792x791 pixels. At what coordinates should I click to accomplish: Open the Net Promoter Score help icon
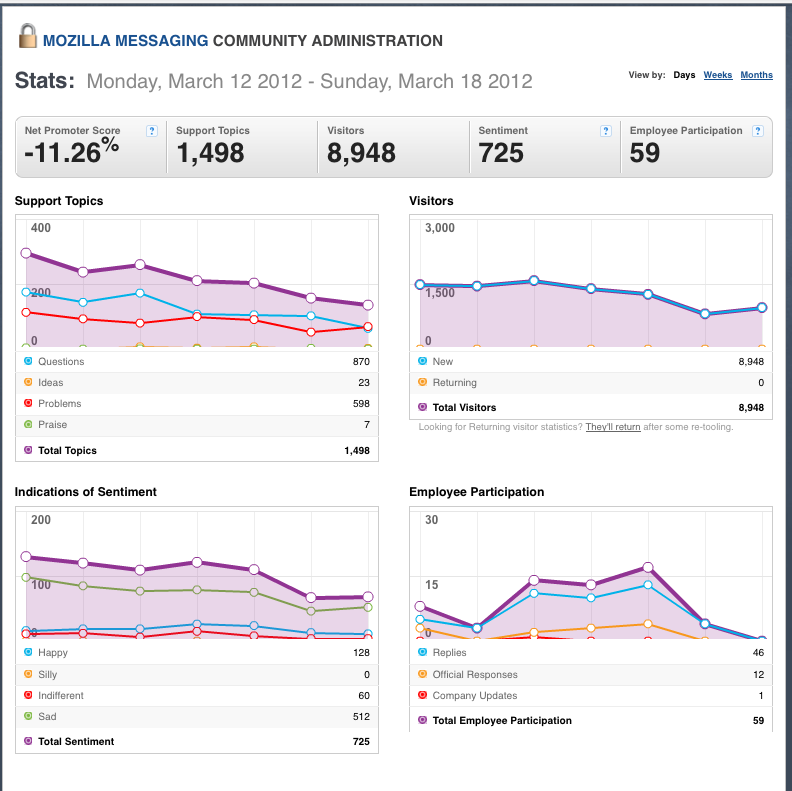(152, 131)
